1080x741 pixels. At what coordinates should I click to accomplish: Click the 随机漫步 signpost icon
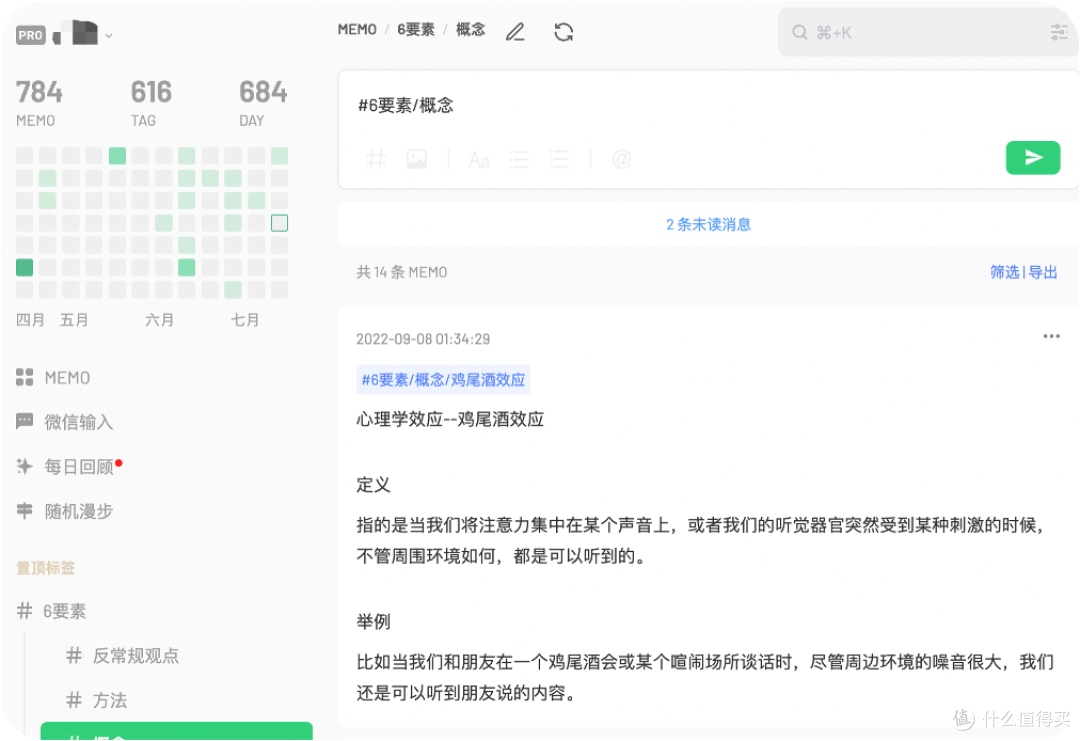[x=24, y=510]
